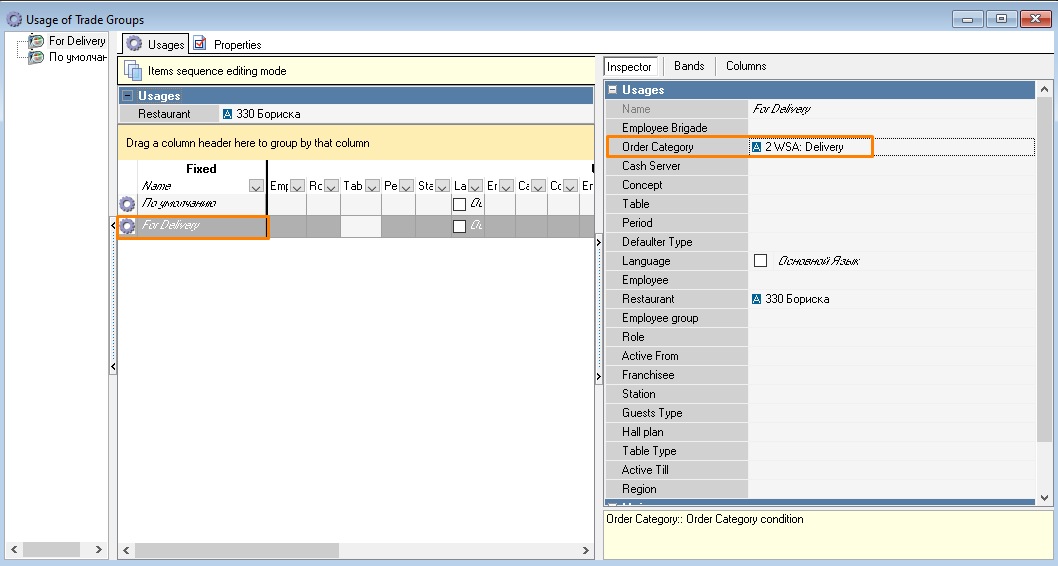Click the grid scroll right arrow
Image resolution: width=1058 pixels, height=566 pixels.
[x=585, y=550]
